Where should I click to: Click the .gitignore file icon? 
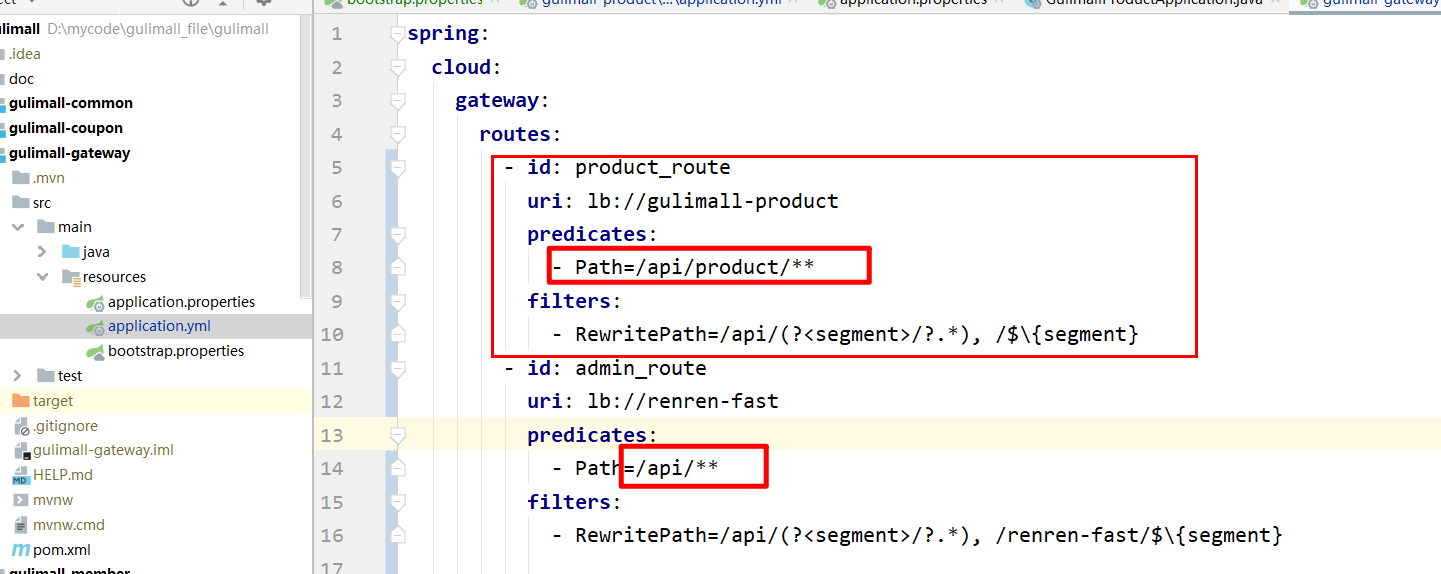pyautogui.click(x=21, y=426)
